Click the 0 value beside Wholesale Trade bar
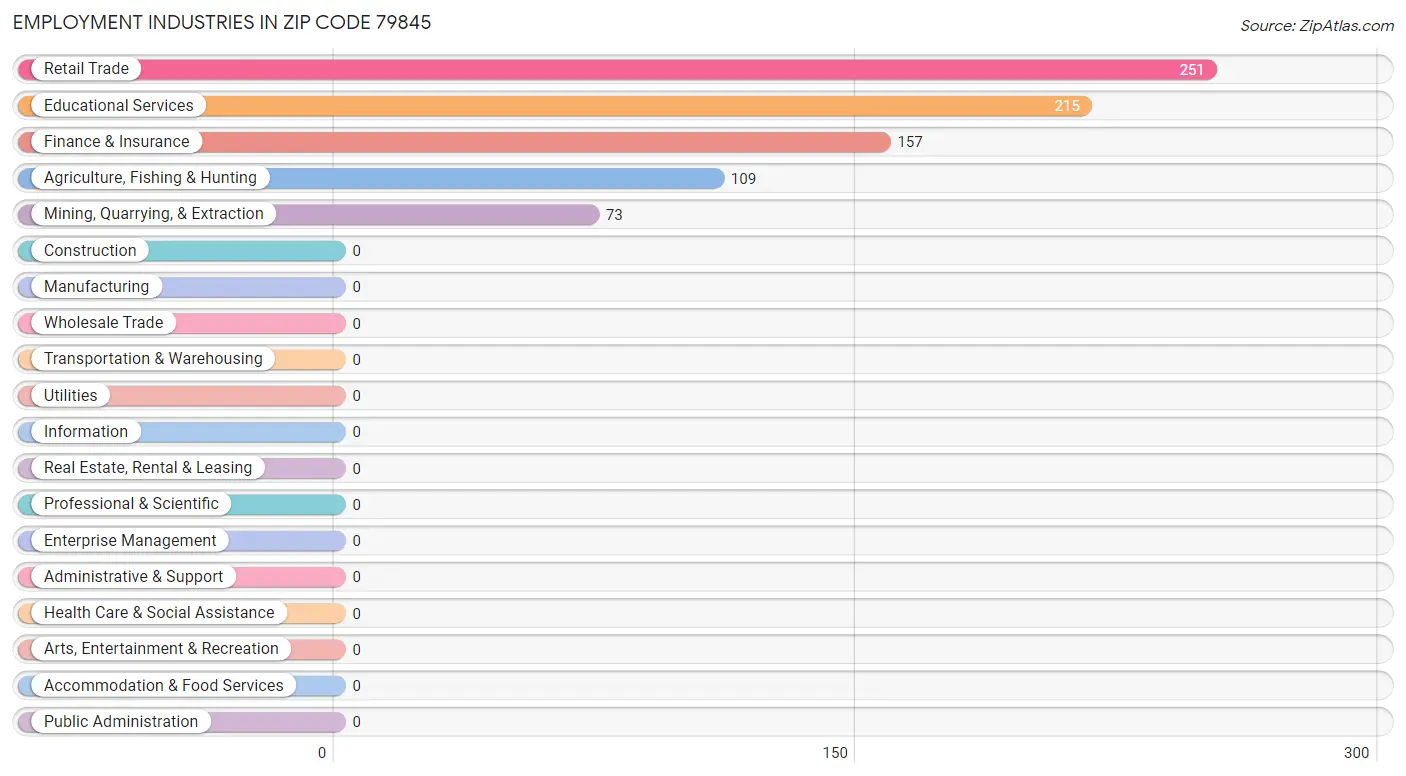The width and height of the screenshot is (1406, 776). [x=356, y=324]
